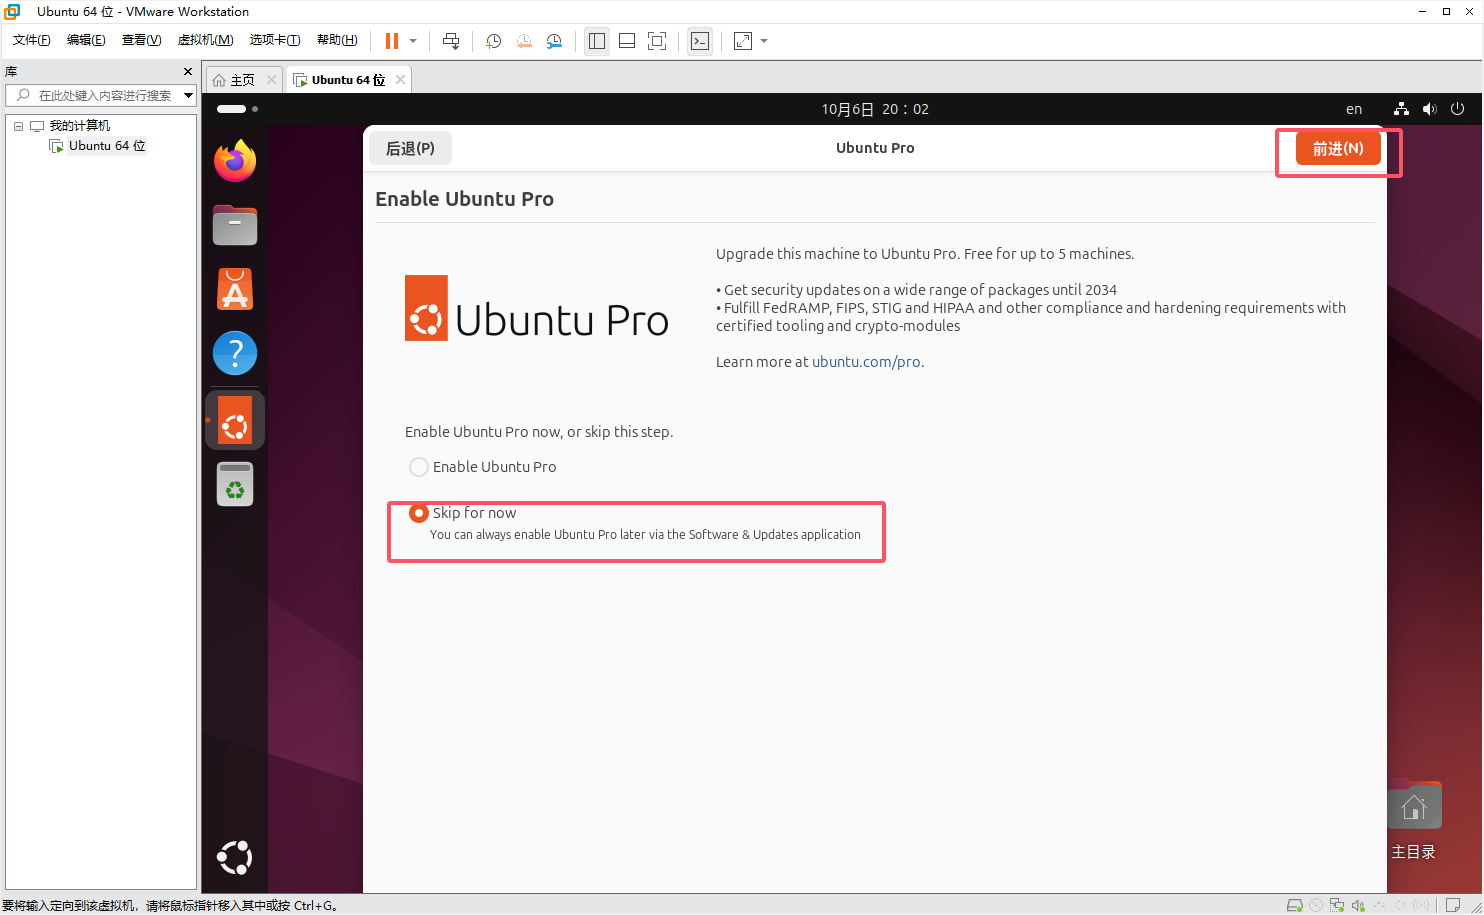Open the snapshot manager
The width and height of the screenshot is (1484, 915).
[x=554, y=41]
